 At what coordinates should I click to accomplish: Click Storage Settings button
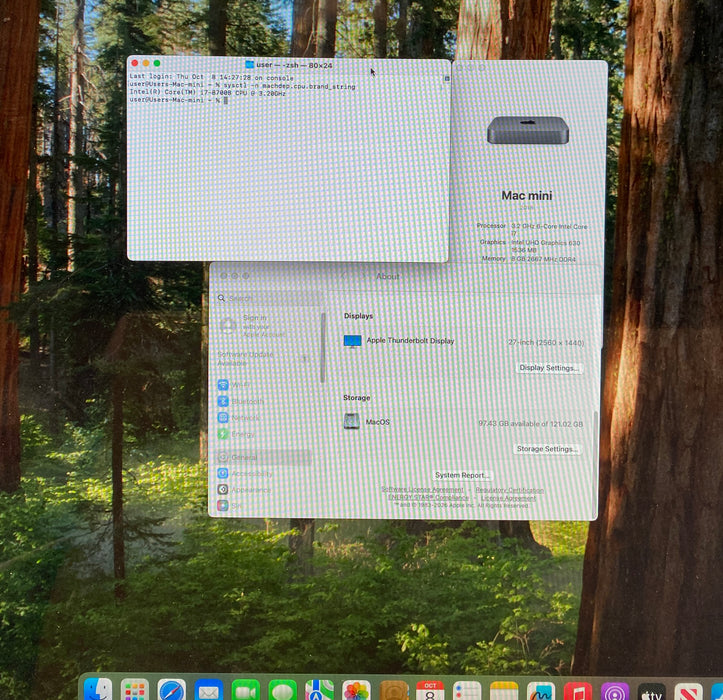click(547, 449)
